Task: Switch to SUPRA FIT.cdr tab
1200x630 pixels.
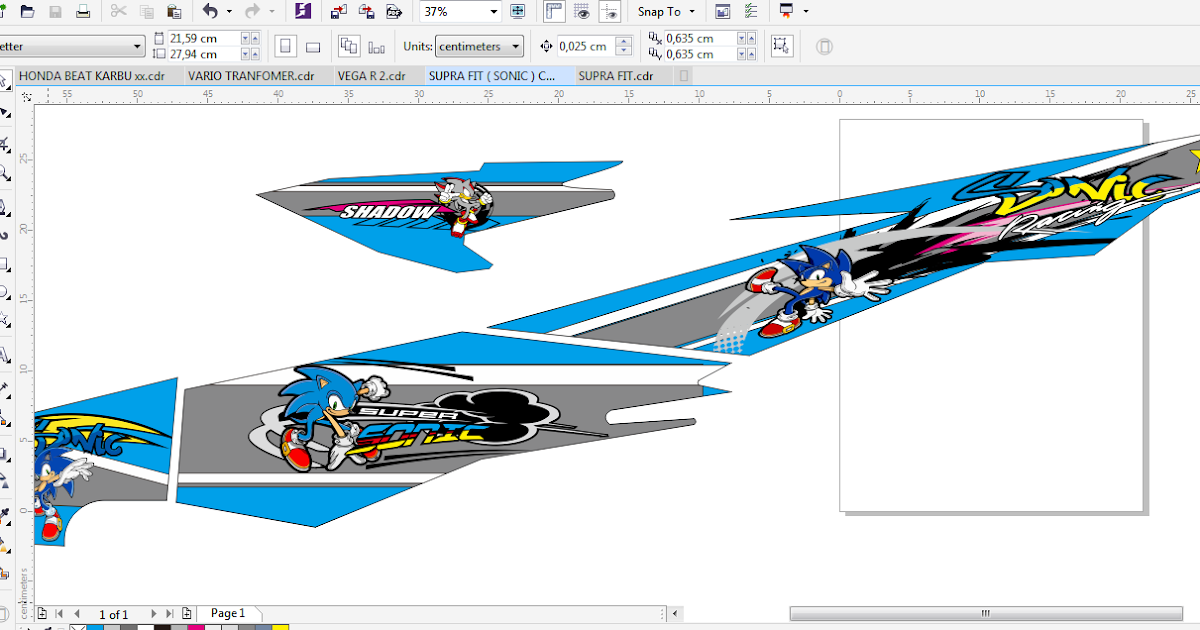Action: [616, 76]
